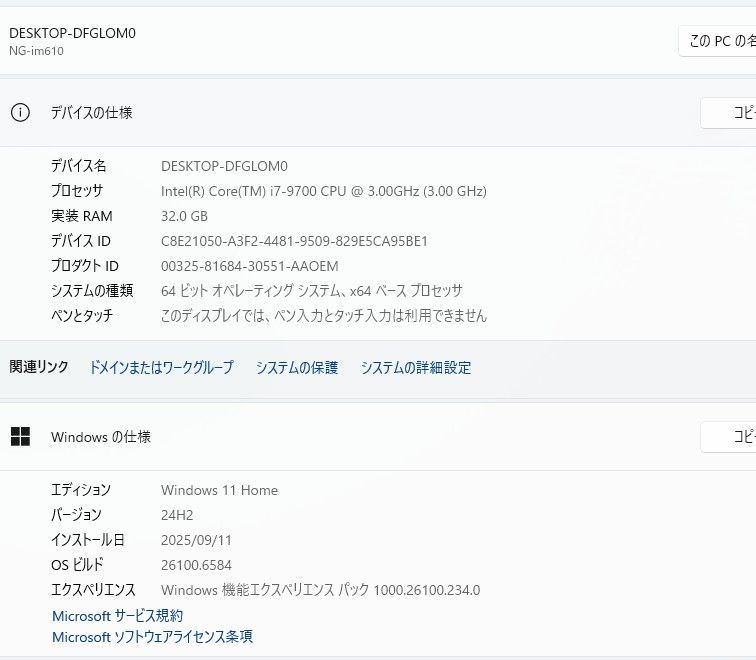This screenshot has width=756, height=660.
Task: Open the システムの詳細設定 link
Action: pos(416,367)
